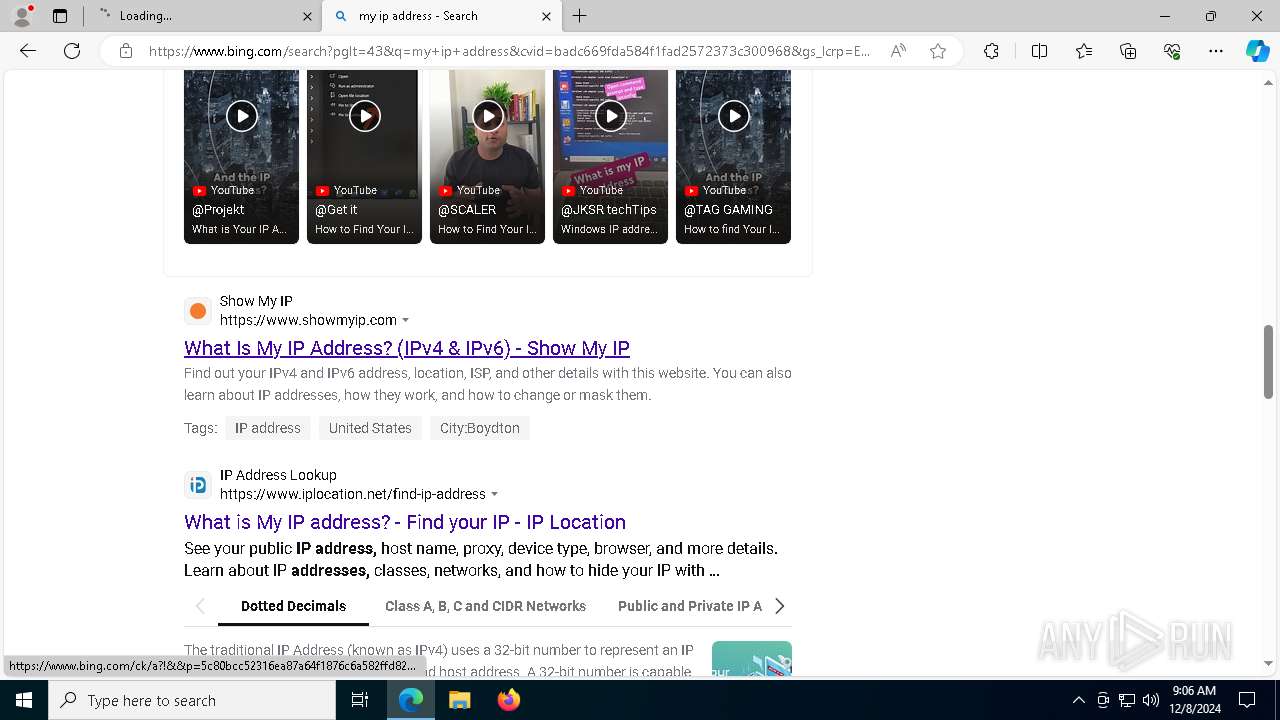Screen dimensions: 1280x720
Task: Open the Collections panel
Action: tap(1128, 51)
